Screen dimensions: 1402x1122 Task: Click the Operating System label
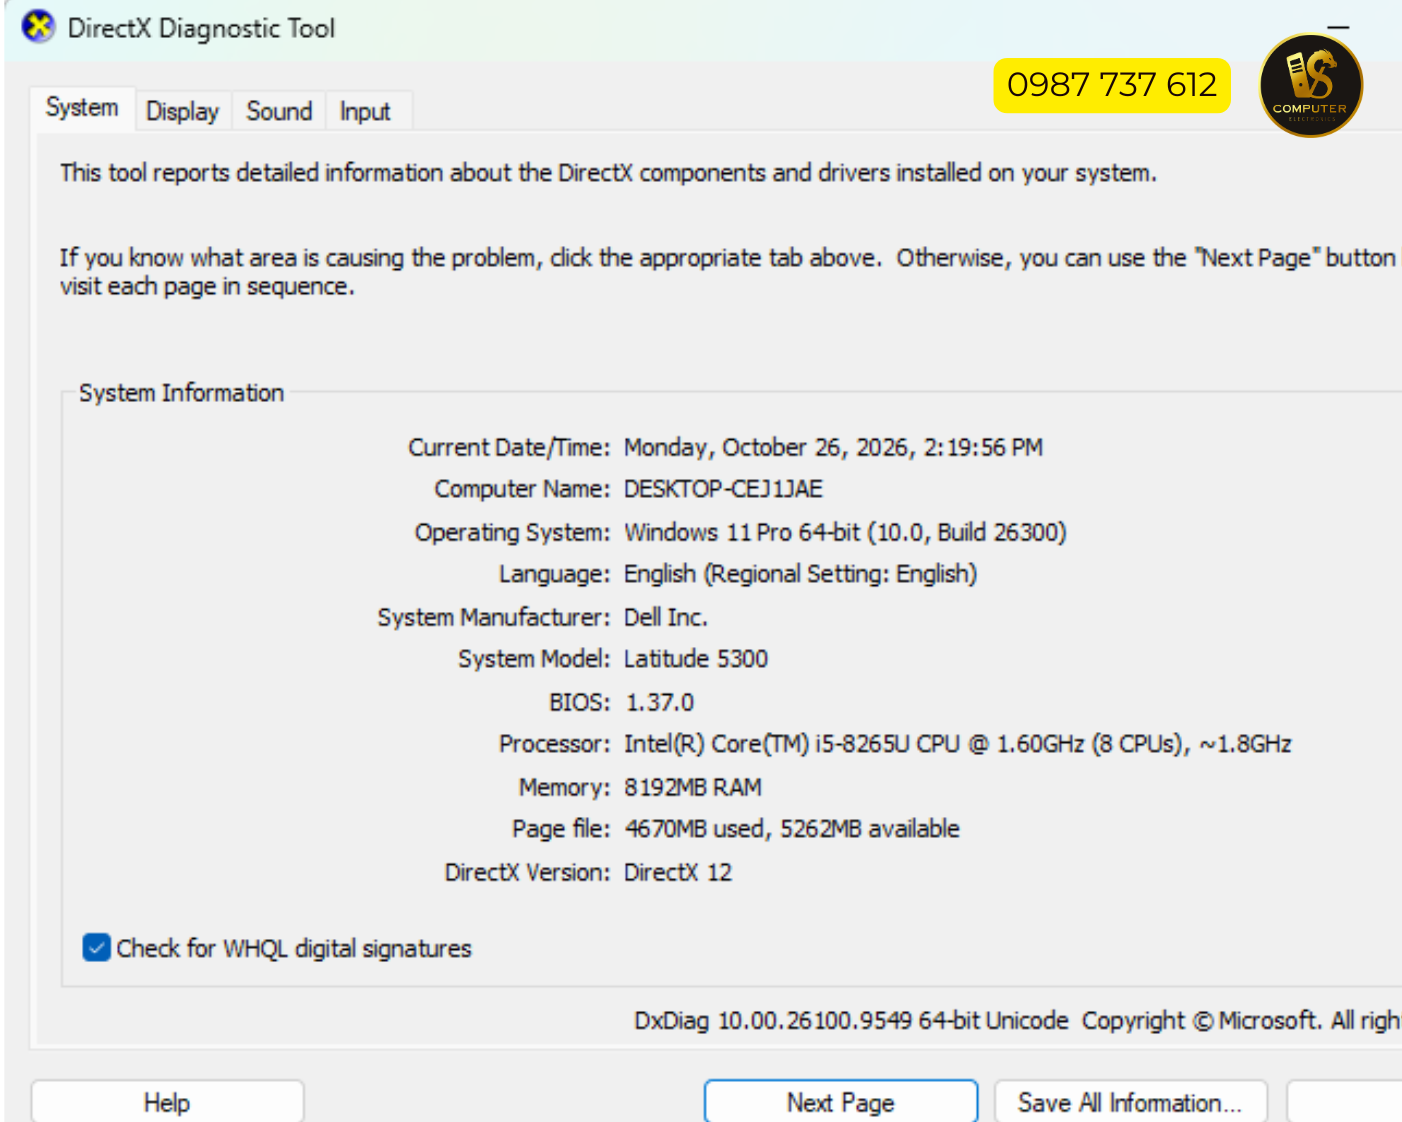[512, 532]
